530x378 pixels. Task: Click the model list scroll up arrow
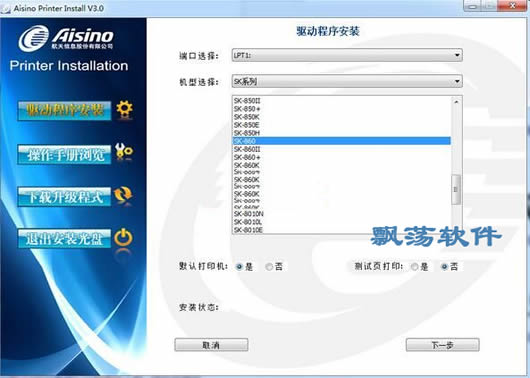[x=456, y=102]
